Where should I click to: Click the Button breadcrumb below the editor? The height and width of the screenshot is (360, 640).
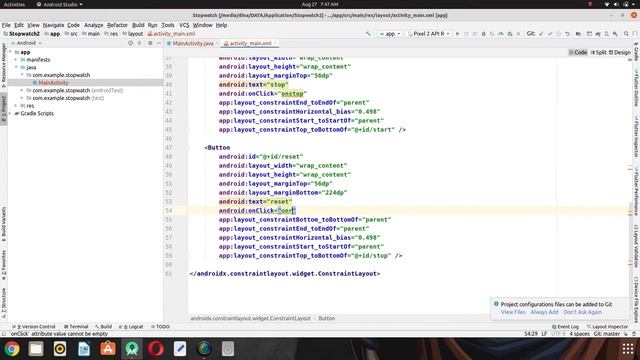(327, 318)
